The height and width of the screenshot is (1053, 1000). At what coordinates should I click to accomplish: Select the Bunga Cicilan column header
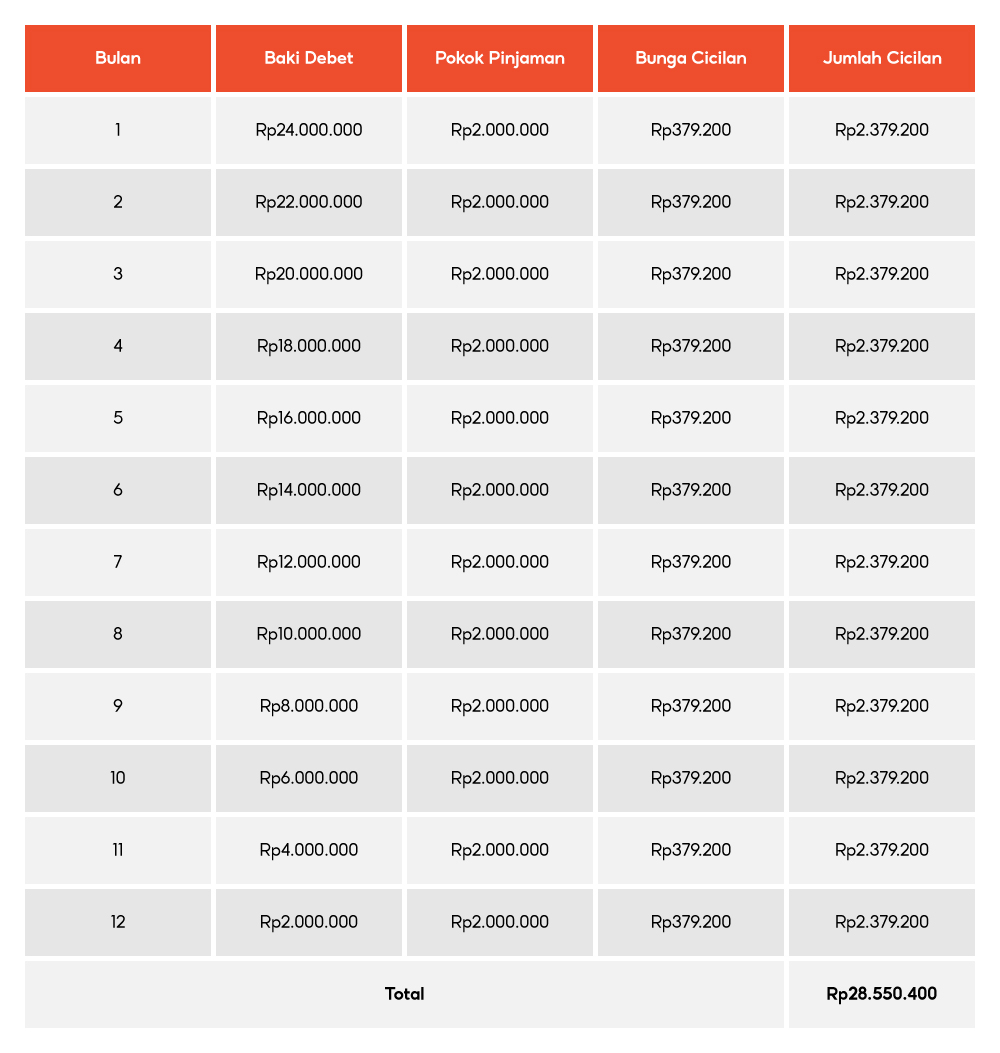[691, 58]
